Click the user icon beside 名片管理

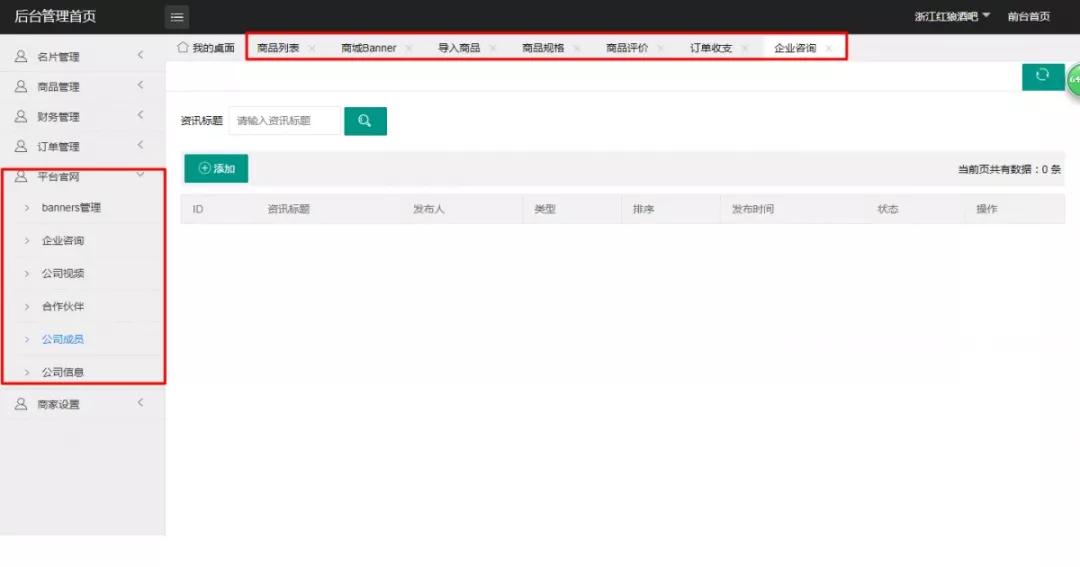pyautogui.click(x=21, y=56)
